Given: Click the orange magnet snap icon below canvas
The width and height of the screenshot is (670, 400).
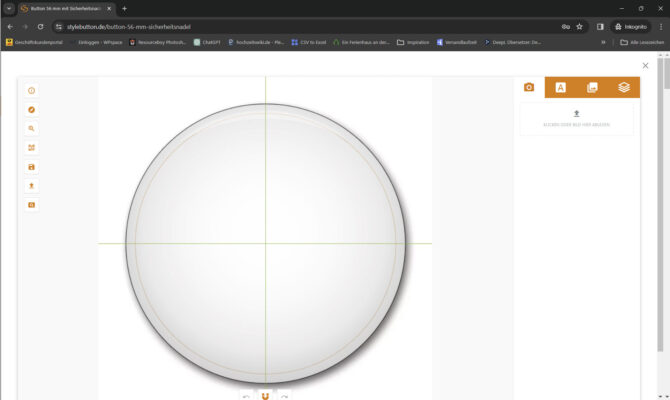Looking at the screenshot, I should 265,396.
